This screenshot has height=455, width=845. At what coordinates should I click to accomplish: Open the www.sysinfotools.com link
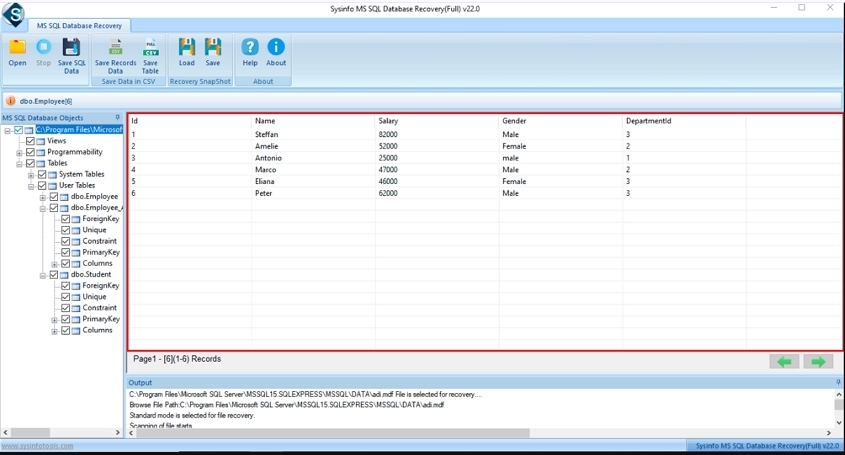37,446
